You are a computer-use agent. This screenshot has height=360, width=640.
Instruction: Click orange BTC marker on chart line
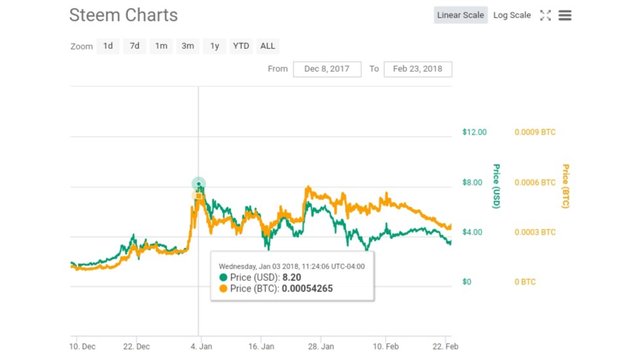coord(199,196)
